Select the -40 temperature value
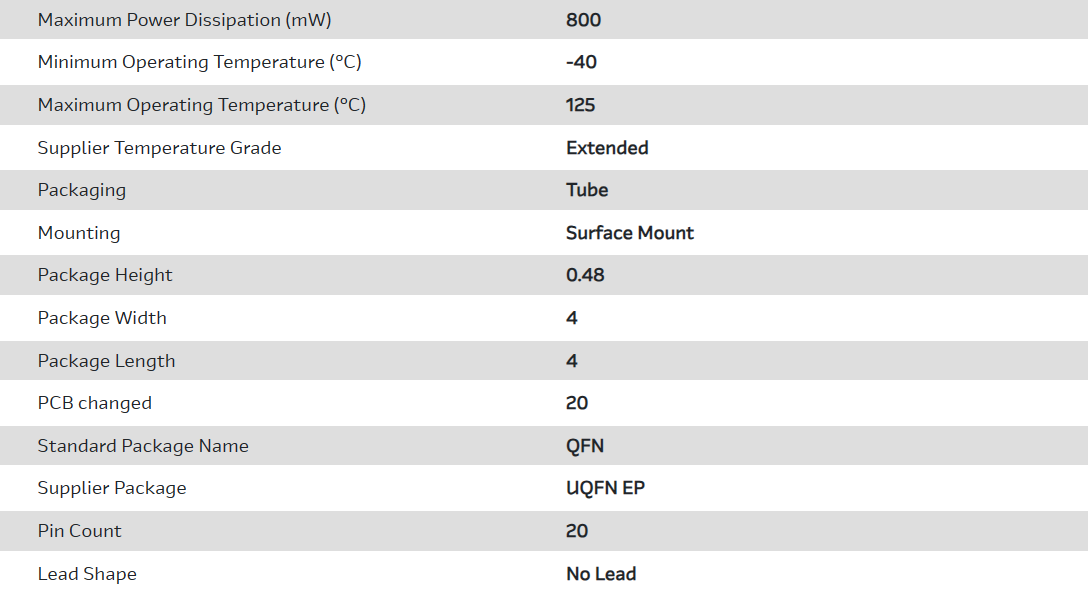The height and width of the screenshot is (593, 1089). (x=581, y=62)
